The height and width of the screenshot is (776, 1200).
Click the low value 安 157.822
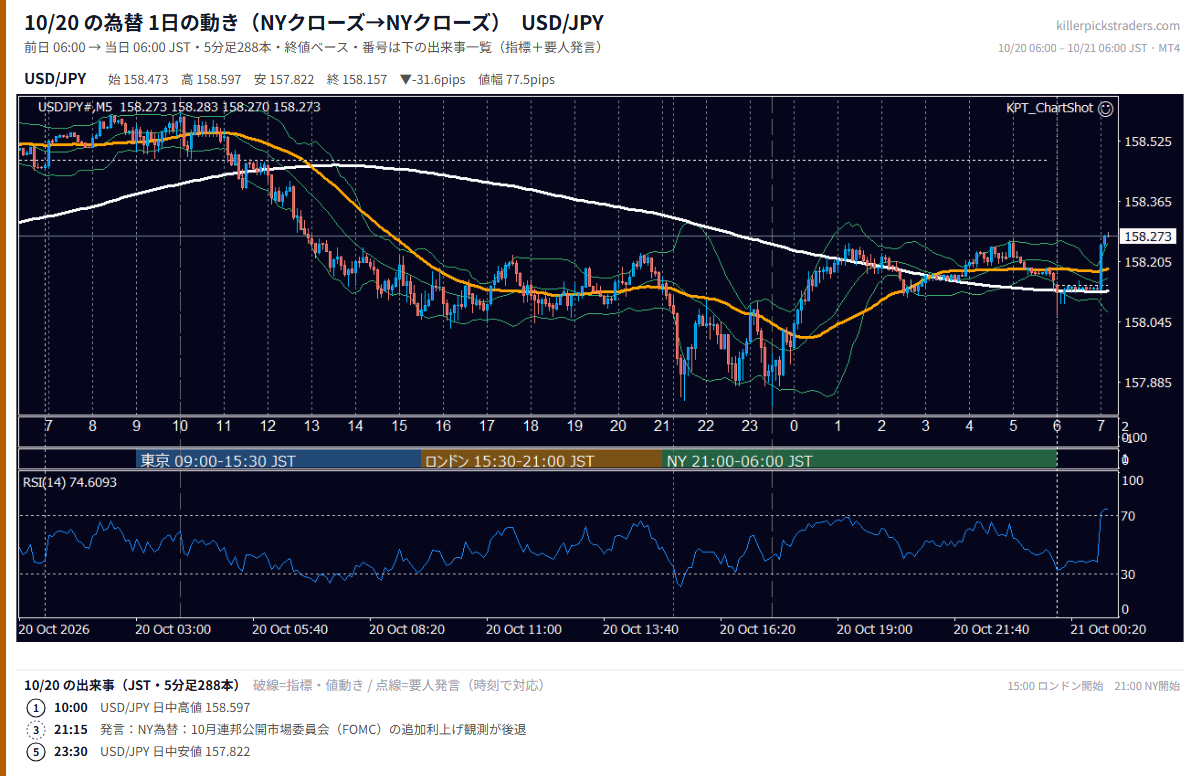(x=284, y=80)
